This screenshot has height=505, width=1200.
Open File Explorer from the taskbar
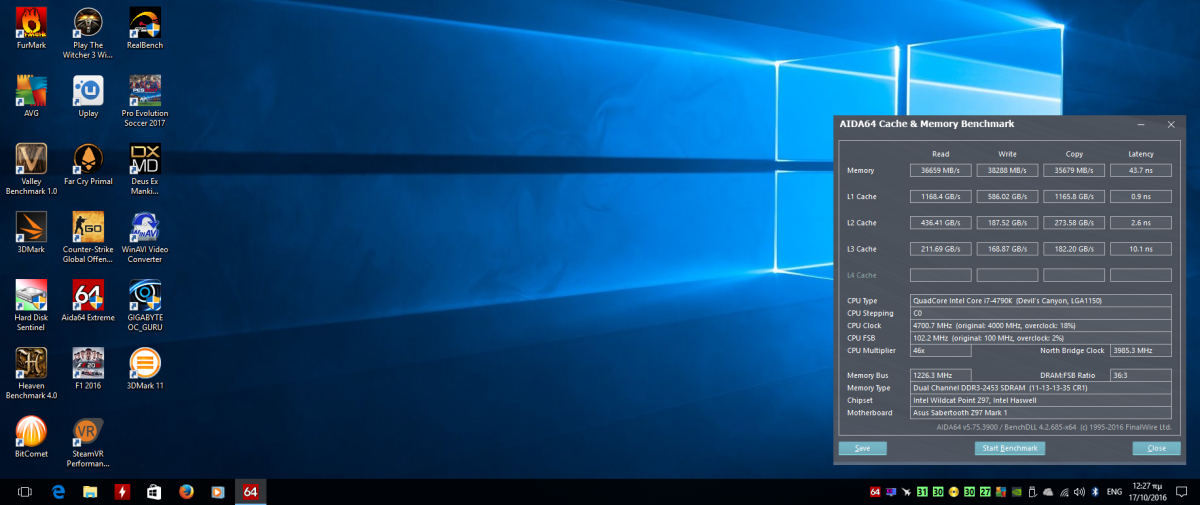(x=90, y=492)
